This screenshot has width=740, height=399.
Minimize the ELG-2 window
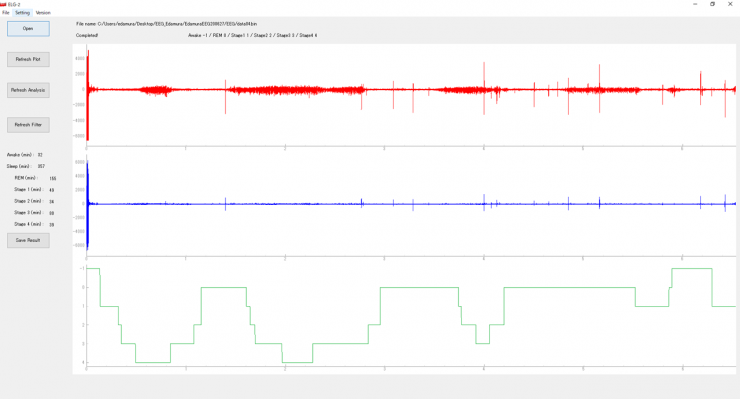pyautogui.click(x=695, y=4)
